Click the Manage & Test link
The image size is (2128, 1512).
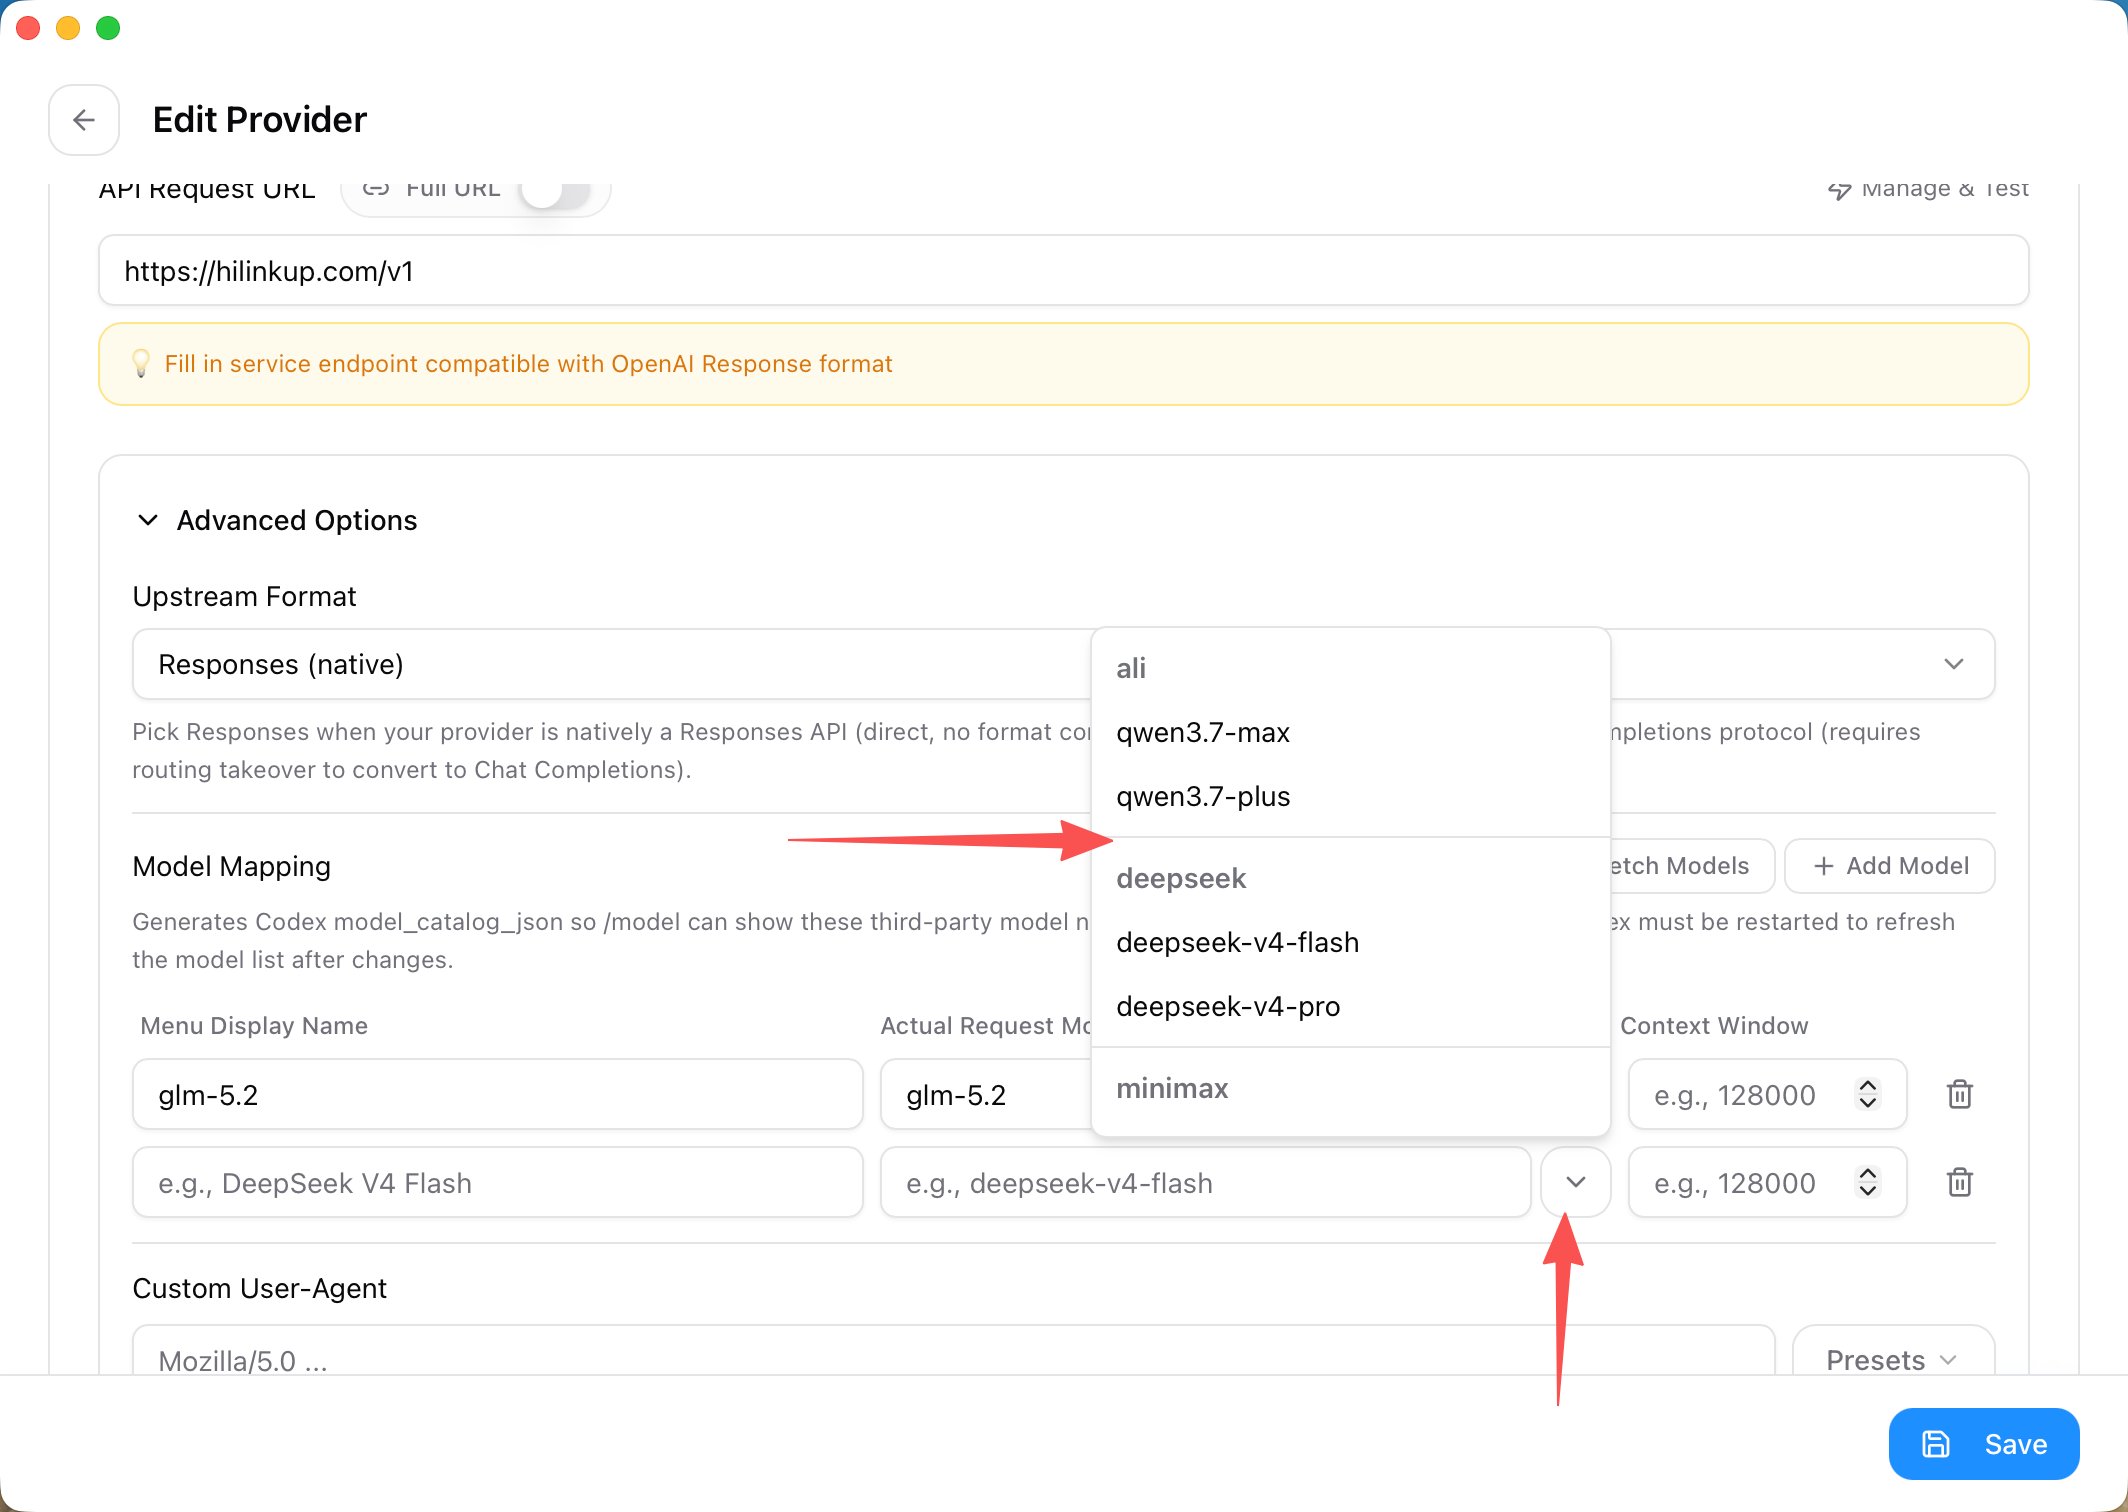tap(1928, 190)
